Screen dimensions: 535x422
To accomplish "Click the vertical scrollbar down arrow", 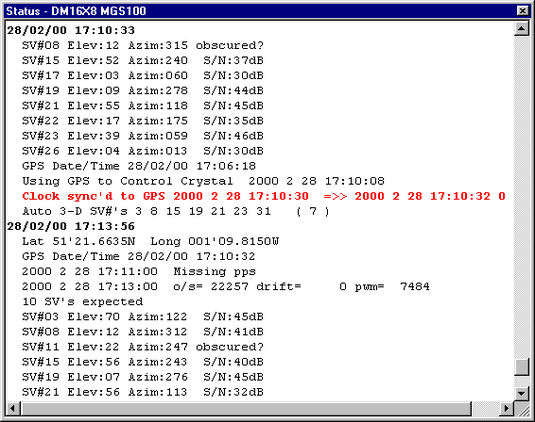I will [x=521, y=393].
